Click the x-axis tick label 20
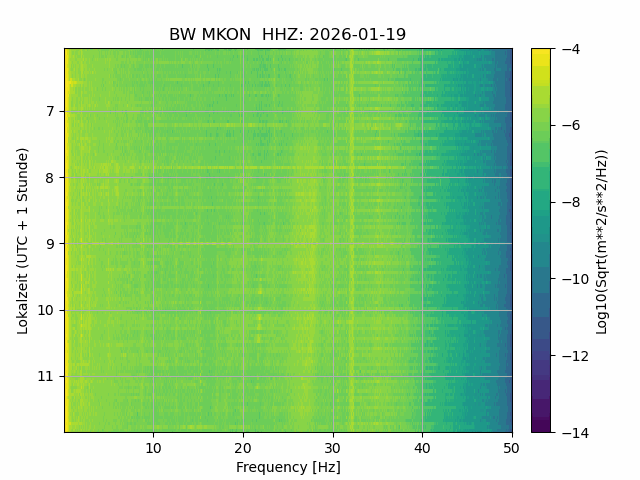Image resolution: width=640 pixels, height=480 pixels. tap(243, 449)
